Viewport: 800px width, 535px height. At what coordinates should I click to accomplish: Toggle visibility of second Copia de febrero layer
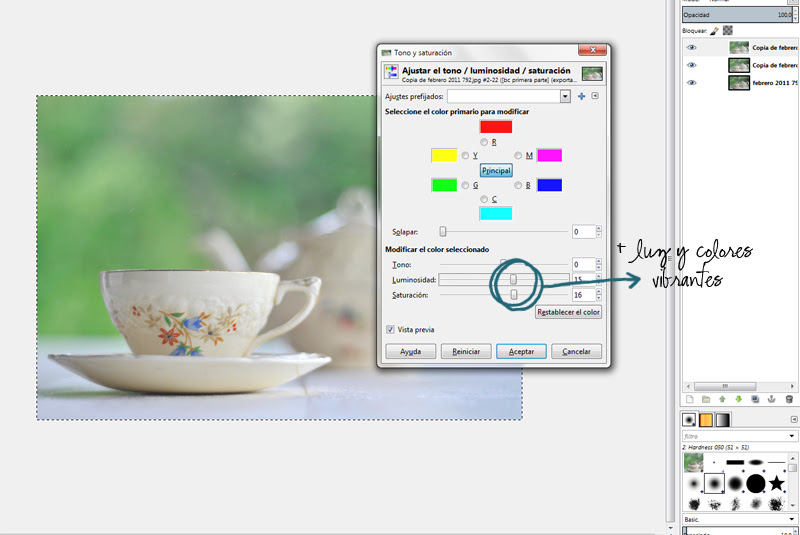pyautogui.click(x=691, y=65)
